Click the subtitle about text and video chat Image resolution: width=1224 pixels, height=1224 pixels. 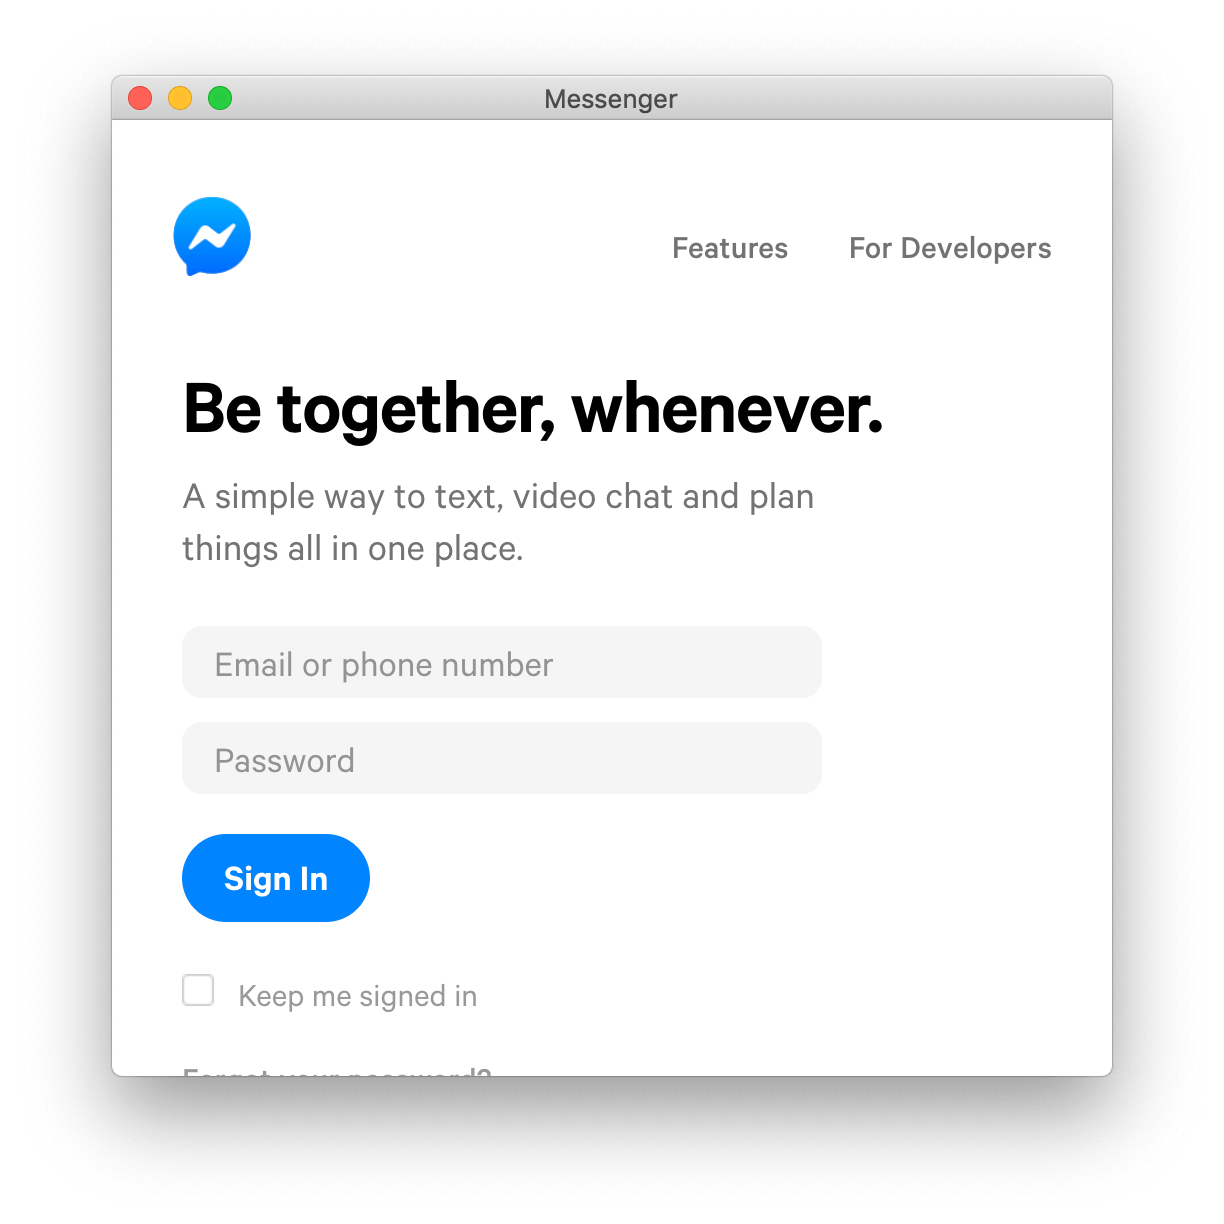pyautogui.click(x=498, y=522)
